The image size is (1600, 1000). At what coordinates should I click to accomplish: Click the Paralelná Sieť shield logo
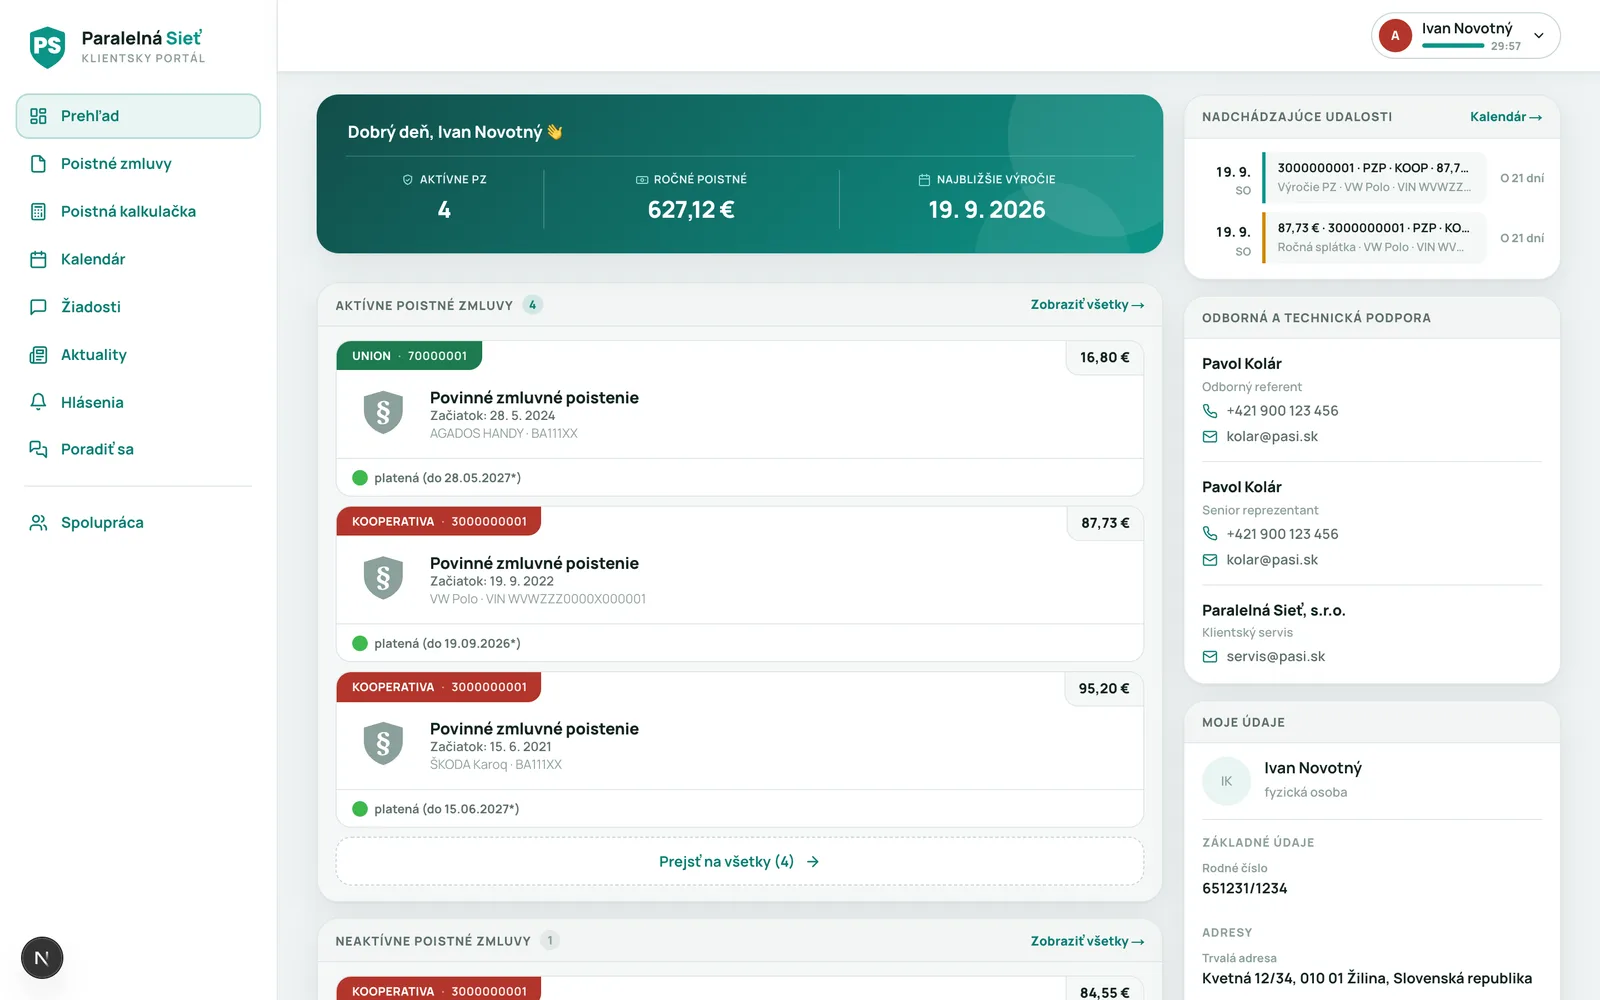pyautogui.click(x=47, y=47)
